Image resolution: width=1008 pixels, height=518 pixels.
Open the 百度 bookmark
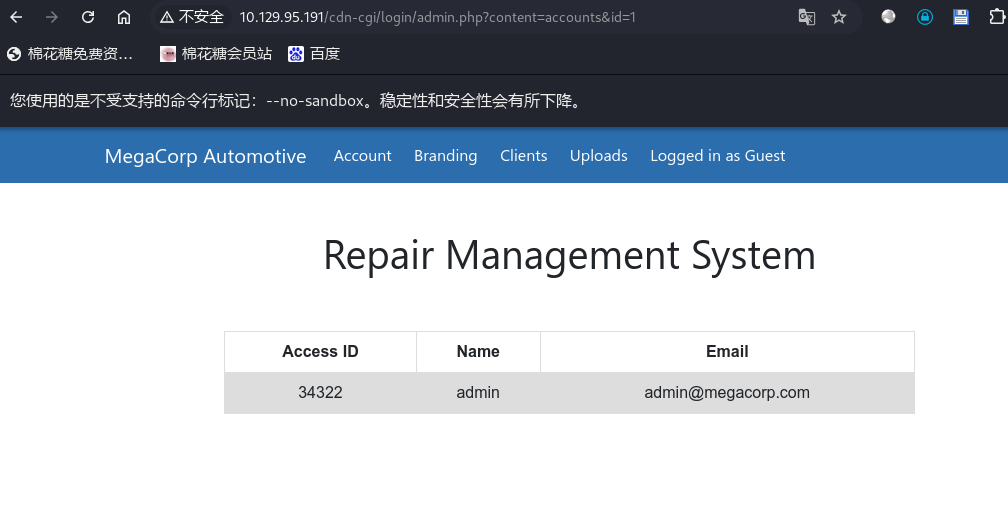click(314, 54)
